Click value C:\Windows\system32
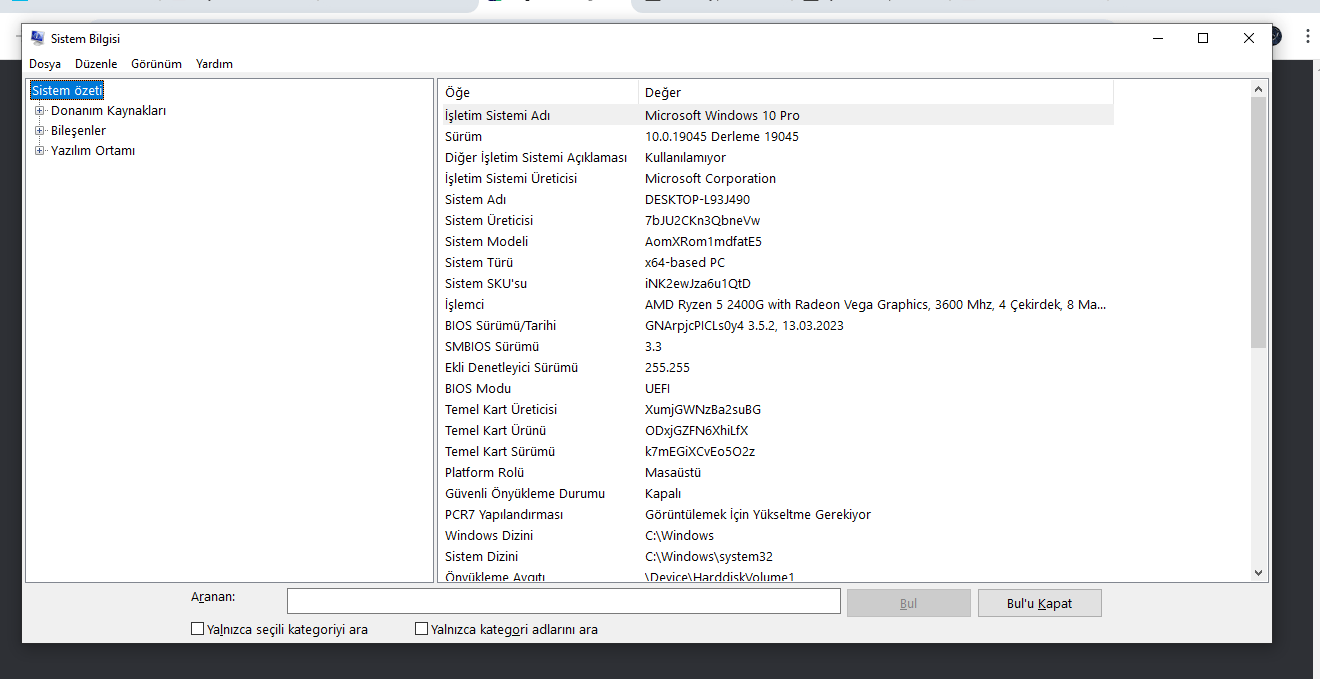This screenshot has height=679, width=1320. click(708, 556)
